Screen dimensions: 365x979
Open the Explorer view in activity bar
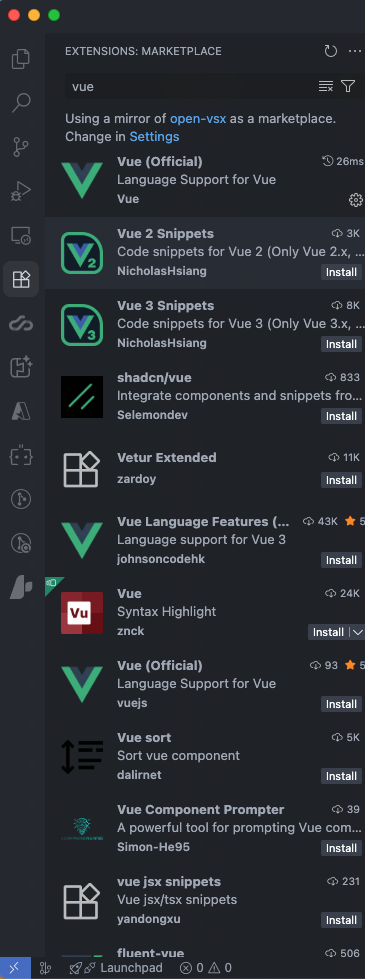coord(21,59)
